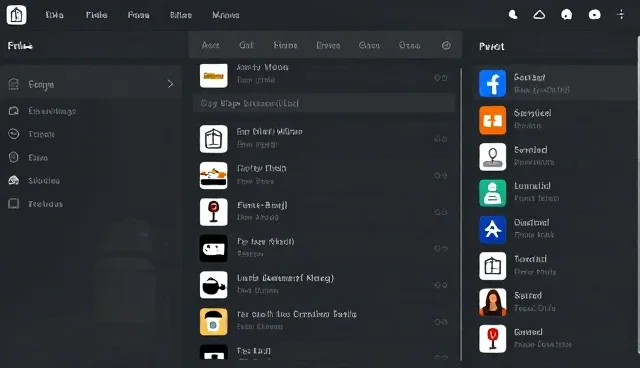Open the fourth menu in the top menu bar
Screen dimensions: 640x368
pyautogui.click(x=181, y=15)
